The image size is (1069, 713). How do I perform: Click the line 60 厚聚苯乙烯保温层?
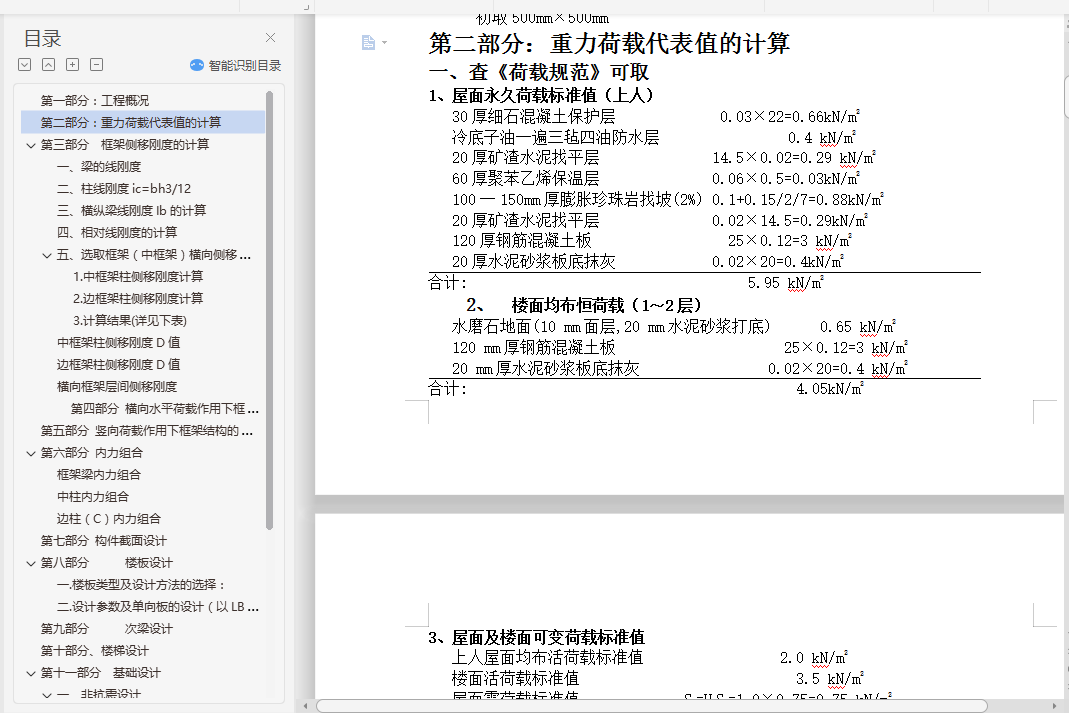point(526,179)
